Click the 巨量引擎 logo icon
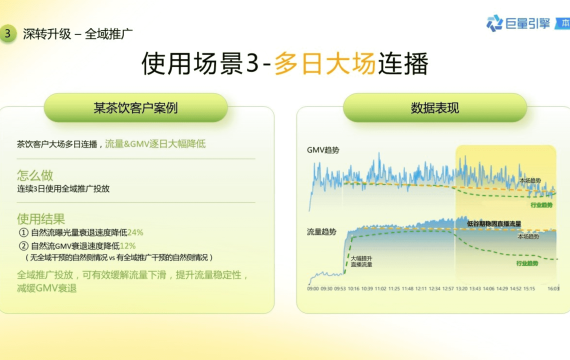 [494, 23]
